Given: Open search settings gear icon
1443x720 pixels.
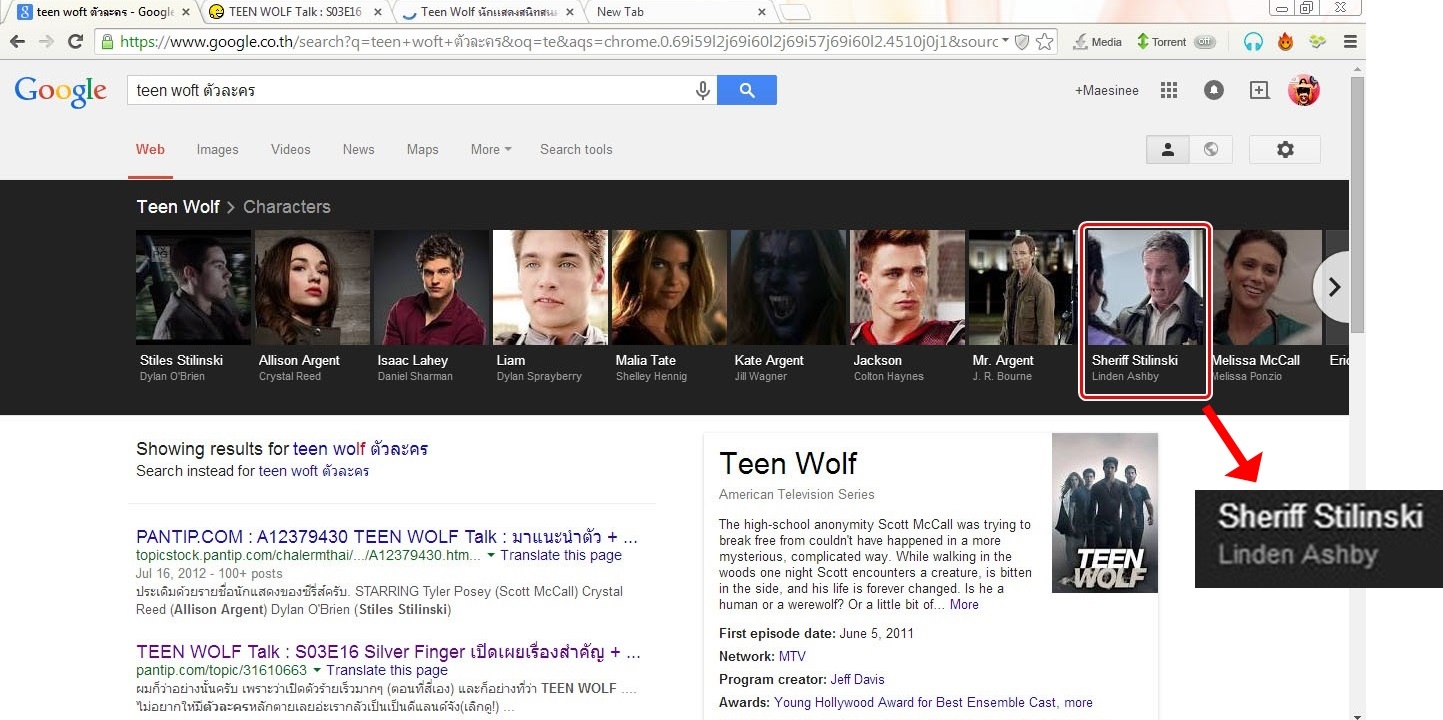Looking at the screenshot, I should [1285, 149].
